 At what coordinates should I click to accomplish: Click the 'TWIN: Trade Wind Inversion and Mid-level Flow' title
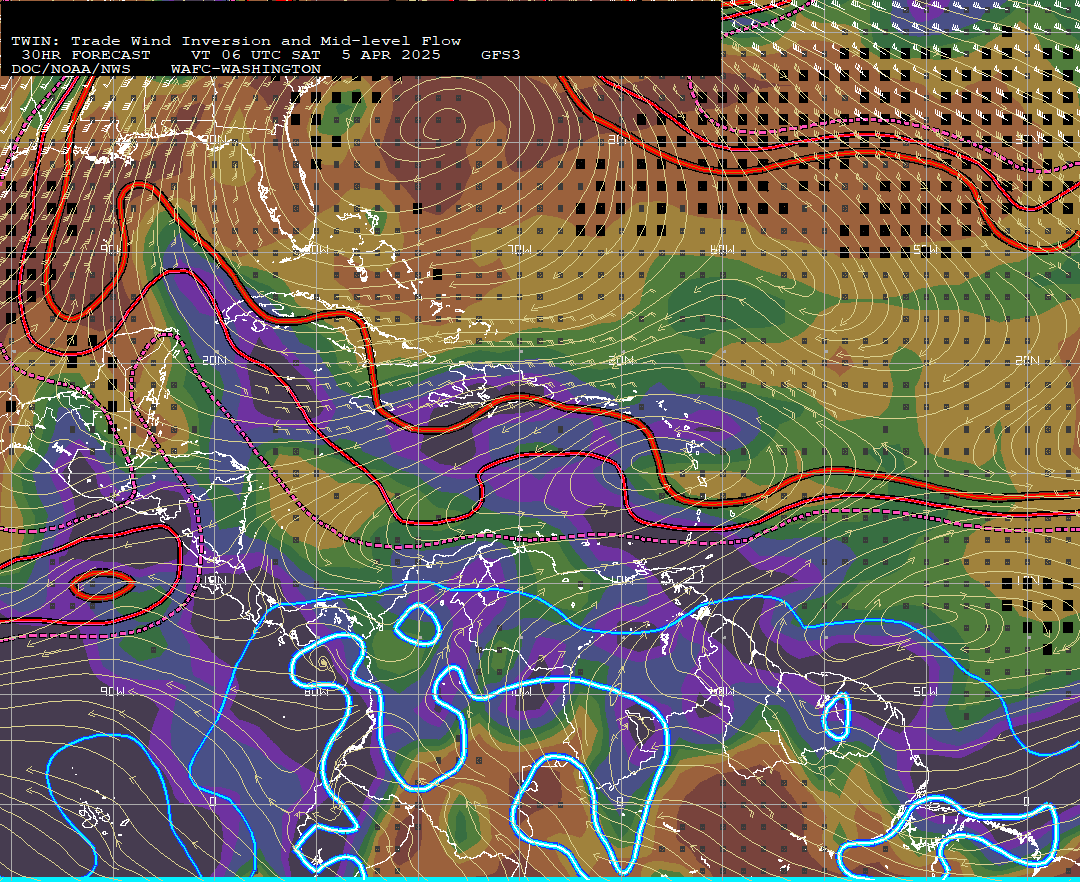click(x=236, y=41)
